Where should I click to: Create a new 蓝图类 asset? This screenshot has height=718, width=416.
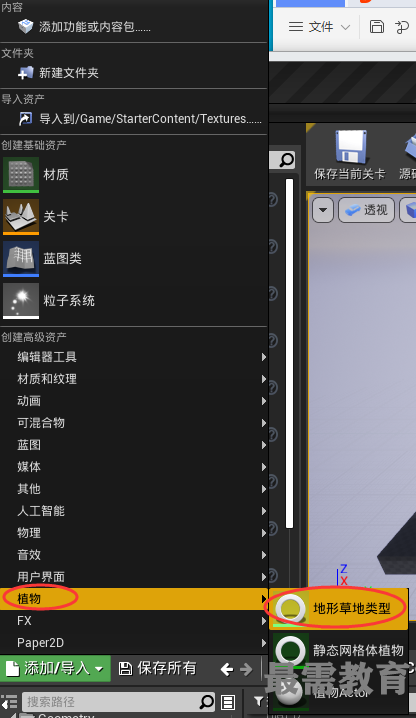tap(133, 259)
